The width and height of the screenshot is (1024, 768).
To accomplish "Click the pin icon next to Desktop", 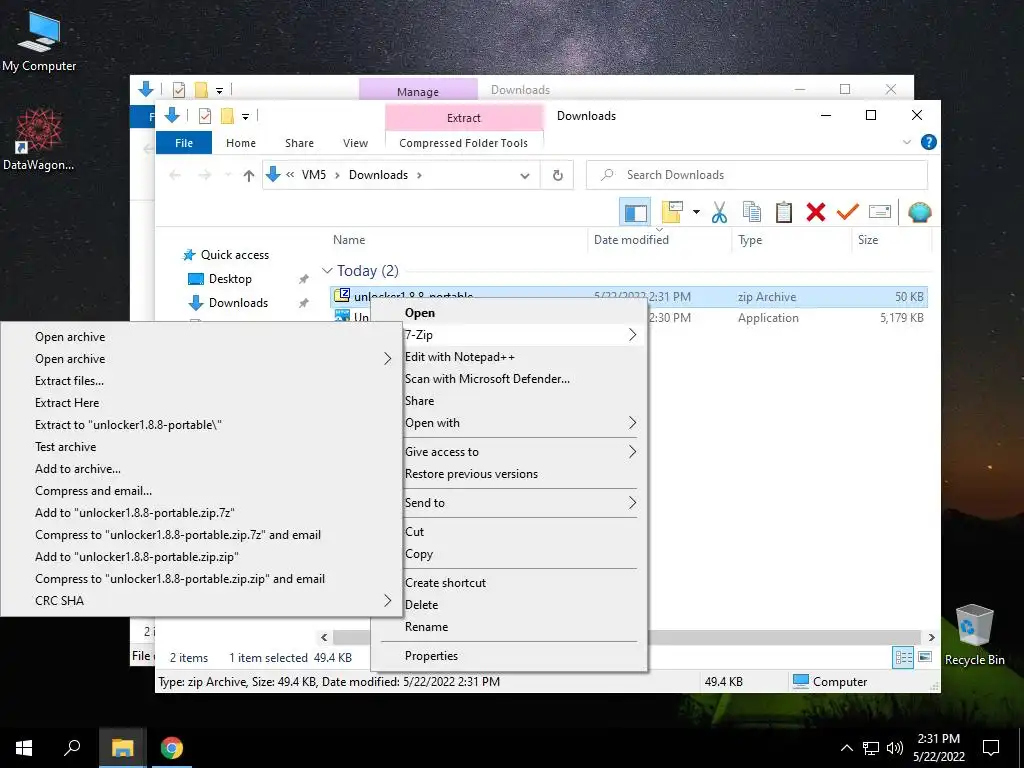I will [304, 279].
